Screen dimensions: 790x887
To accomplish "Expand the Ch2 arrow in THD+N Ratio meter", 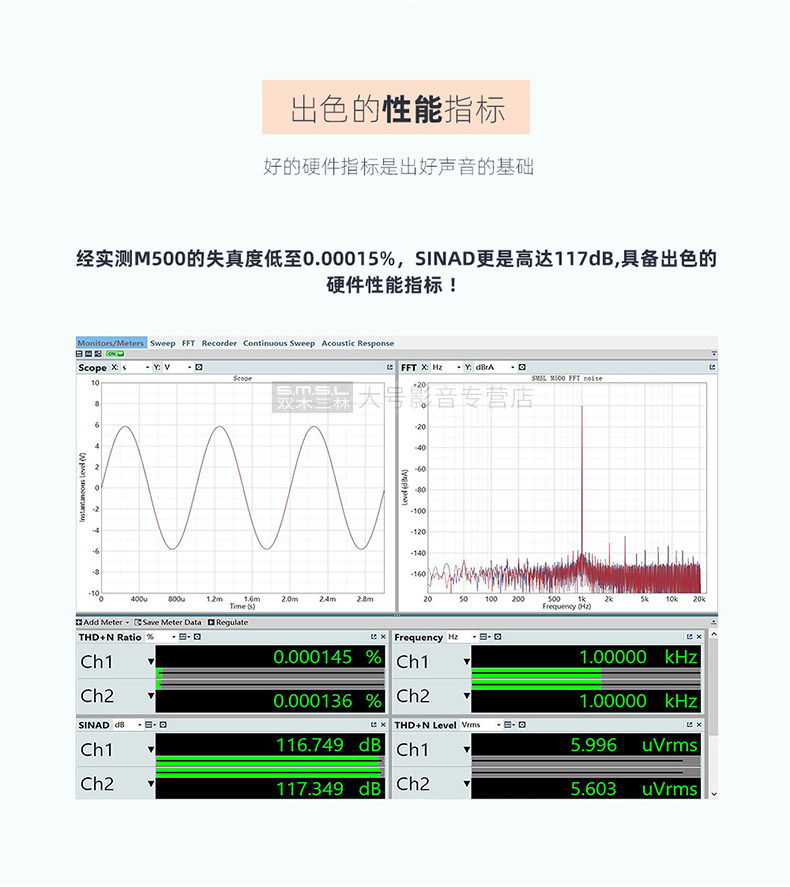I will [x=151, y=695].
